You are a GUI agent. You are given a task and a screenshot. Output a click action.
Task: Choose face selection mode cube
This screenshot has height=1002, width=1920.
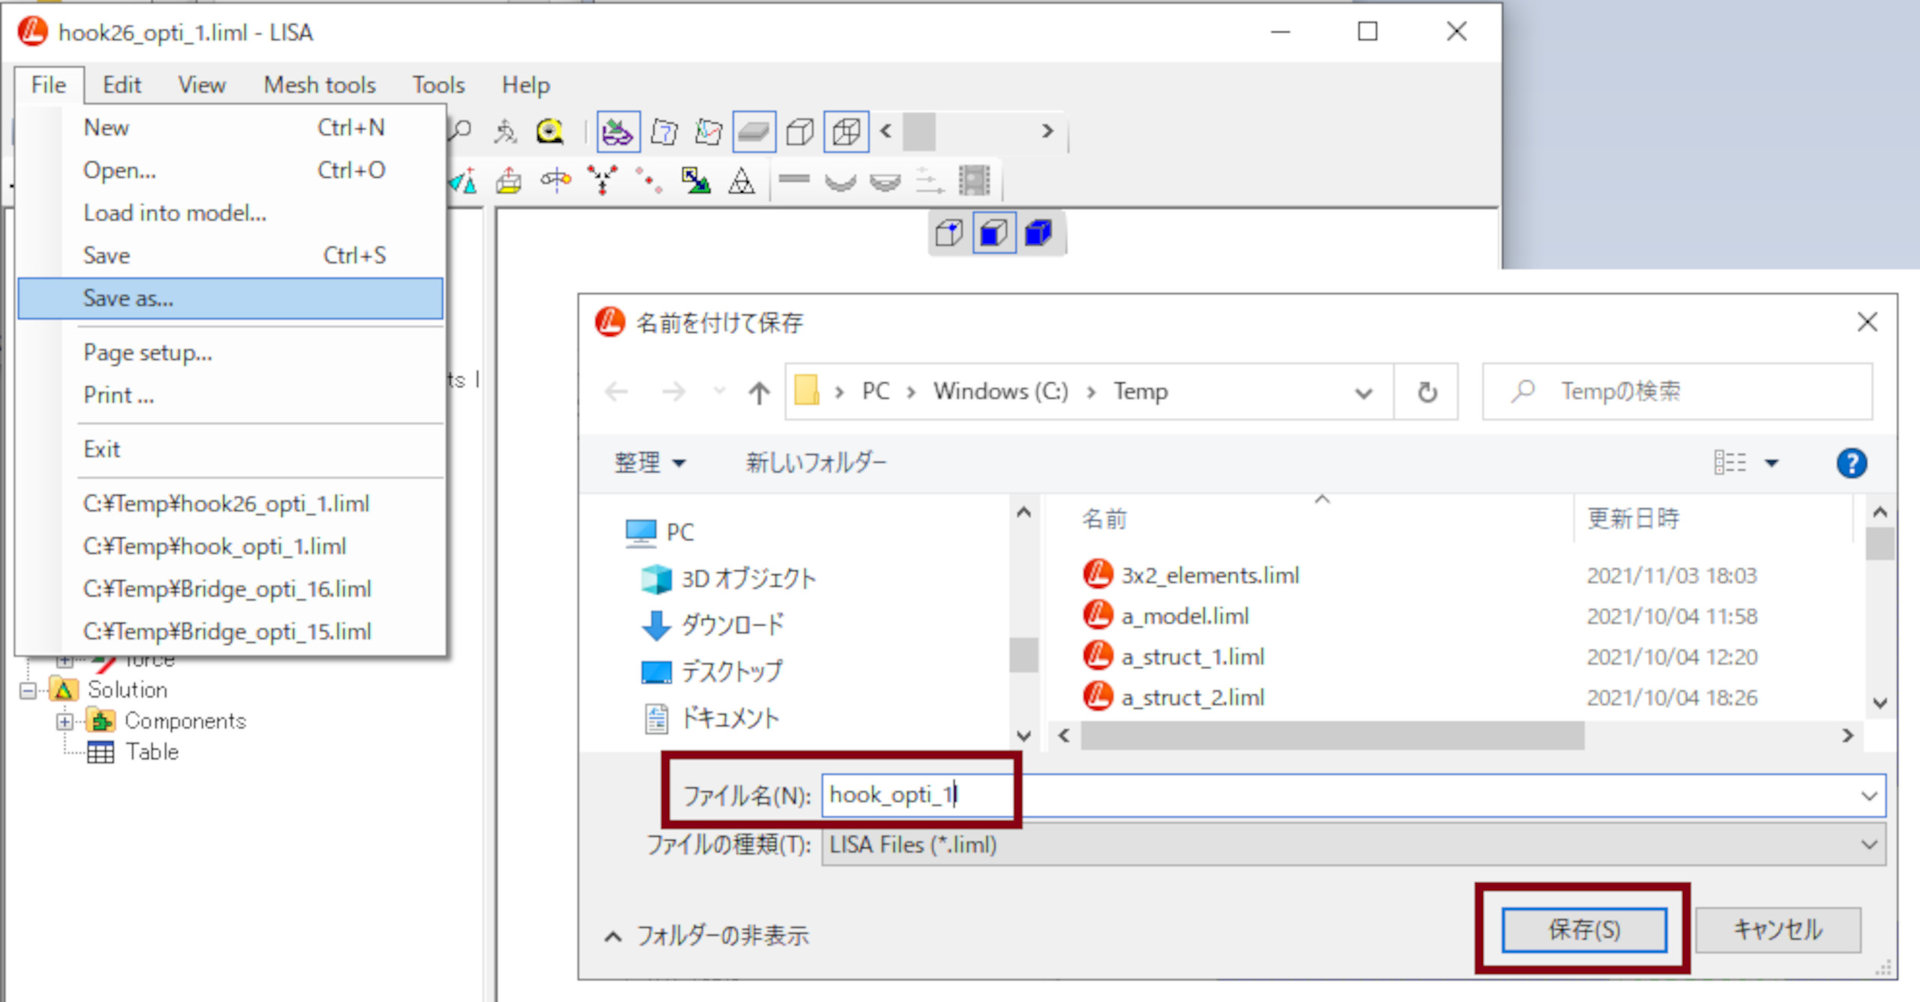click(x=993, y=234)
